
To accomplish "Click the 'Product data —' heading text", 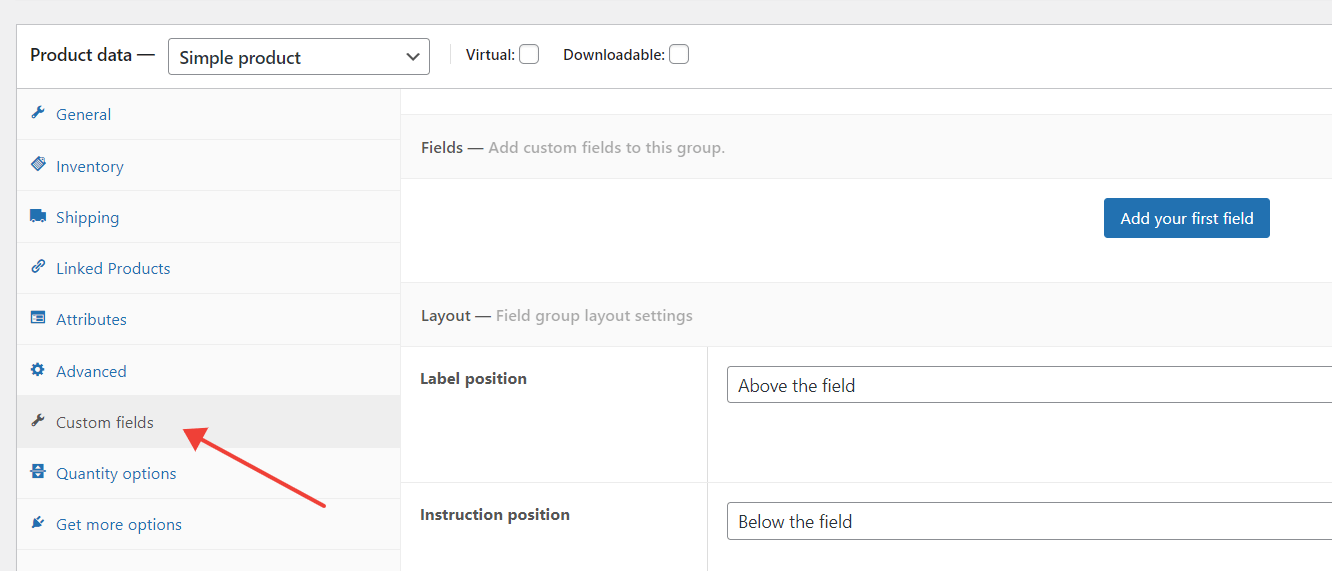I will [x=92, y=55].
